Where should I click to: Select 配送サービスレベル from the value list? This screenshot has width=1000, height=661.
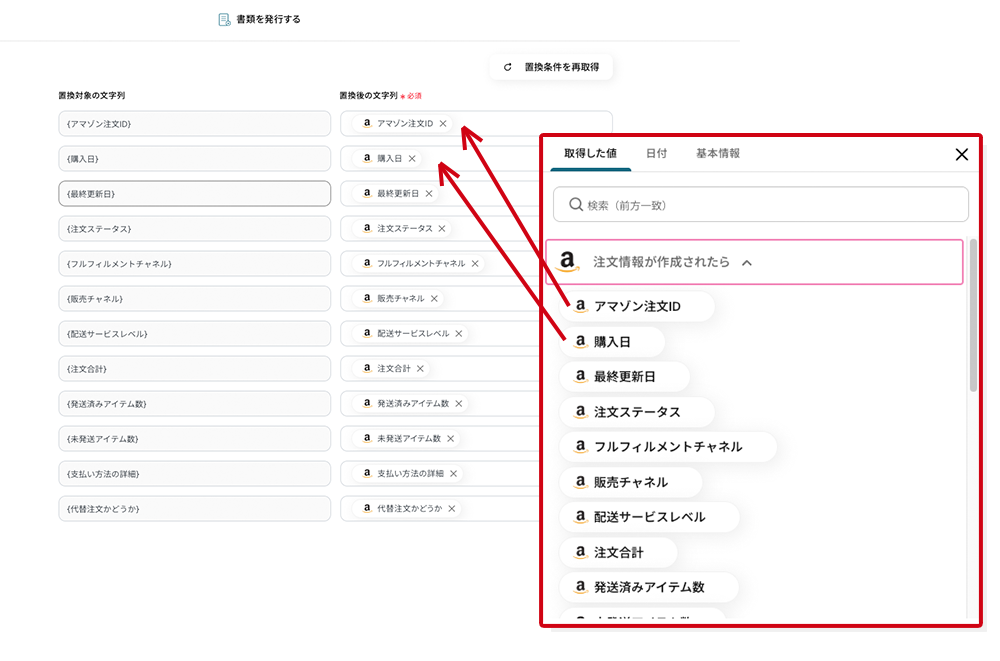pyautogui.click(x=649, y=517)
